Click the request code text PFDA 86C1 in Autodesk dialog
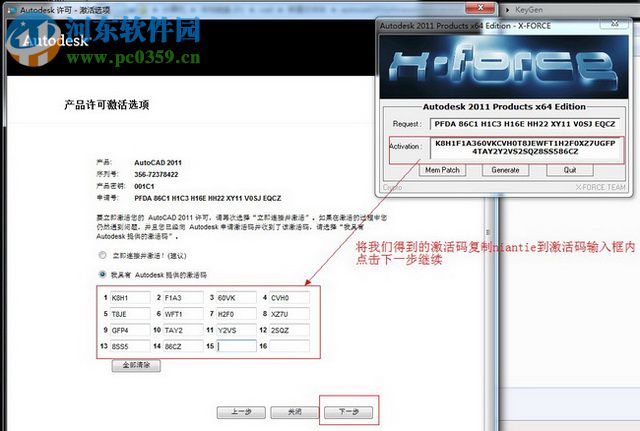The width and height of the screenshot is (640, 431). pyautogui.click(x=207, y=198)
